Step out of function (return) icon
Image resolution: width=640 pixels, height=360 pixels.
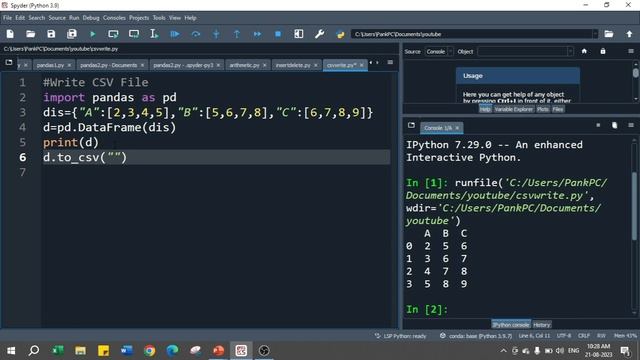tap(237, 34)
